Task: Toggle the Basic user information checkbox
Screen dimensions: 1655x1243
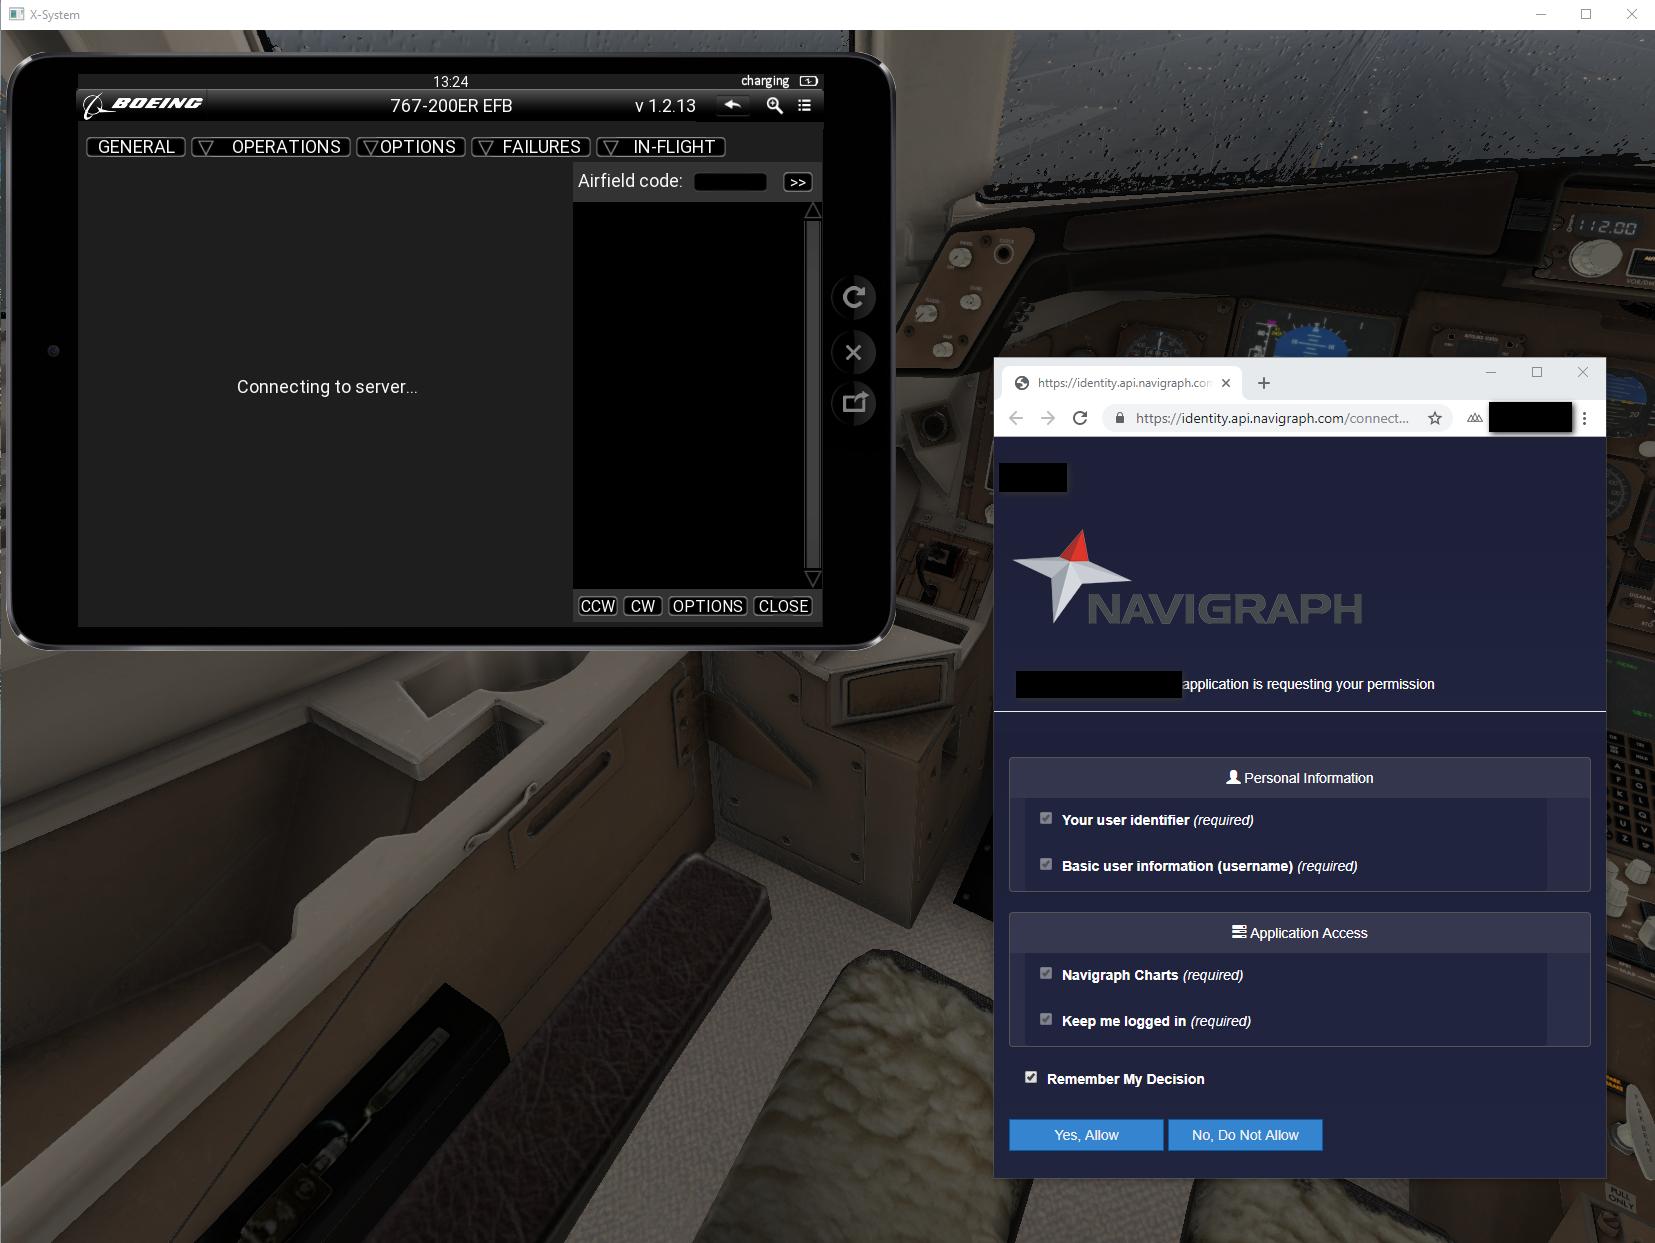Action: point(1046,864)
